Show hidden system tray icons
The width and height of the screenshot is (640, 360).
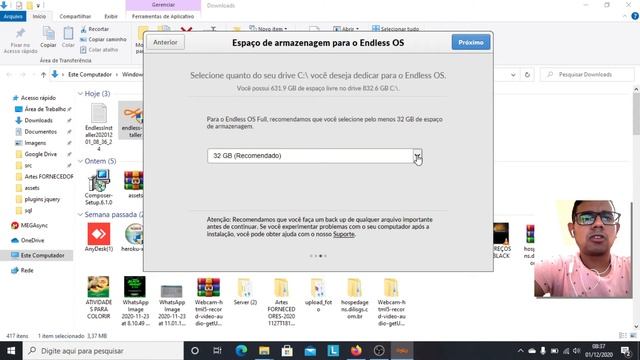click(x=520, y=351)
